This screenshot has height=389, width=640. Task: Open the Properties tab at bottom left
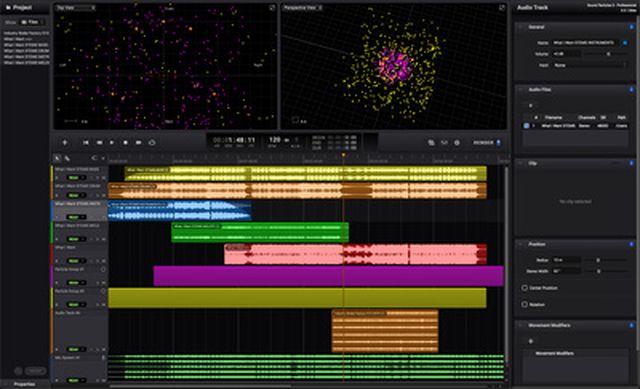pos(24,384)
